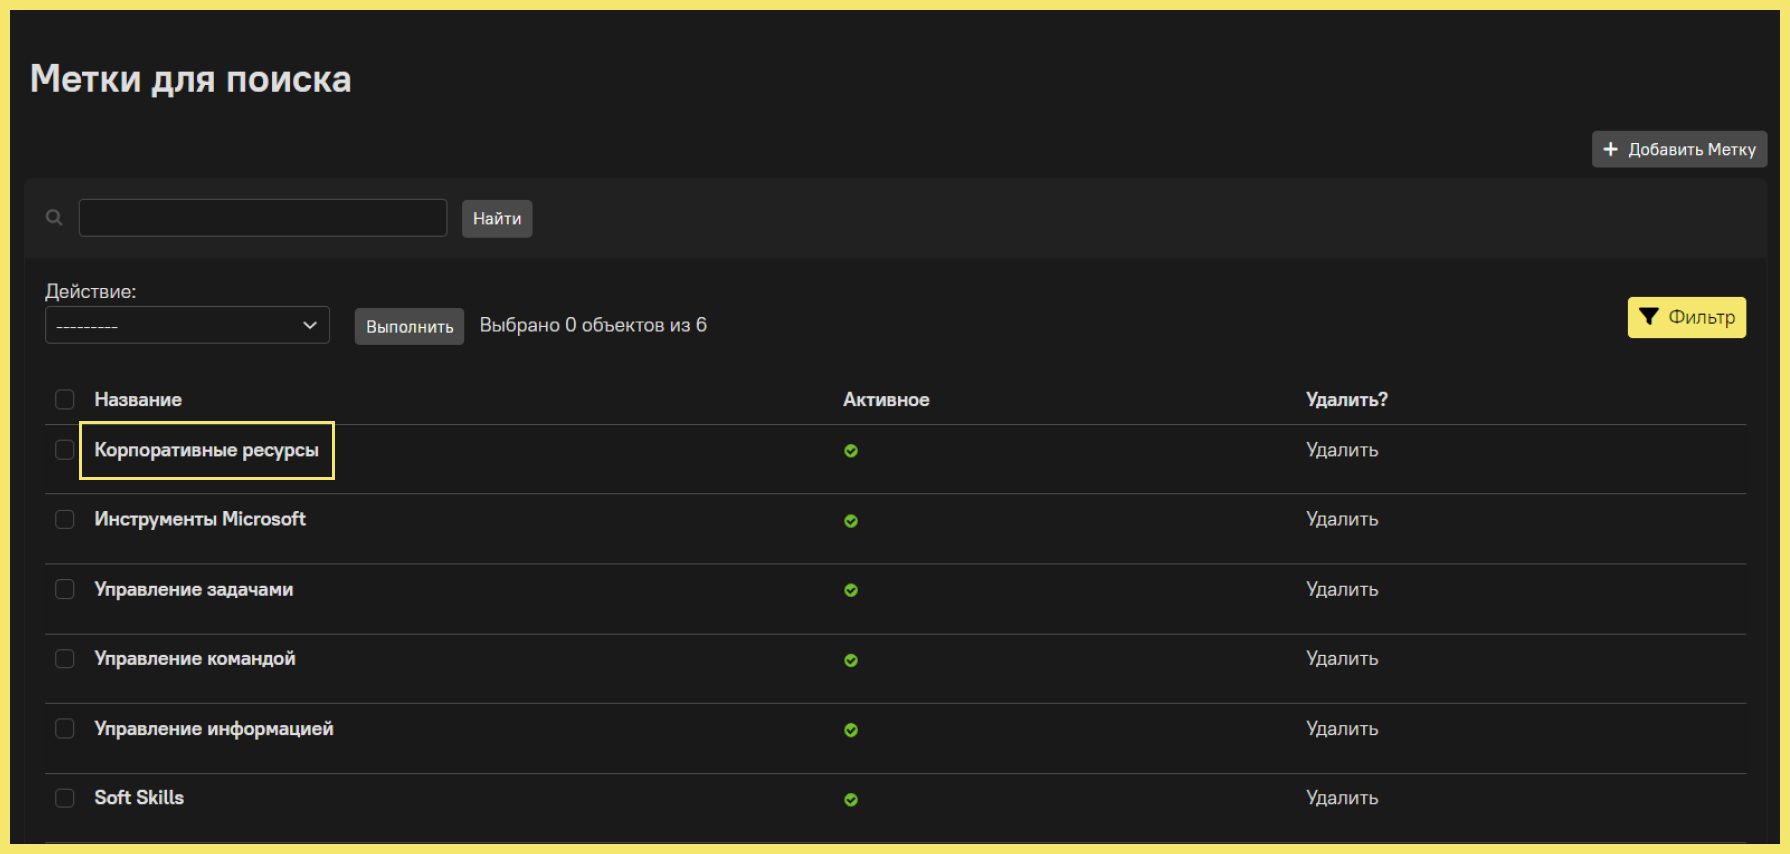
Task: Click the Метки для поиска heading
Action: pyautogui.click(x=191, y=79)
